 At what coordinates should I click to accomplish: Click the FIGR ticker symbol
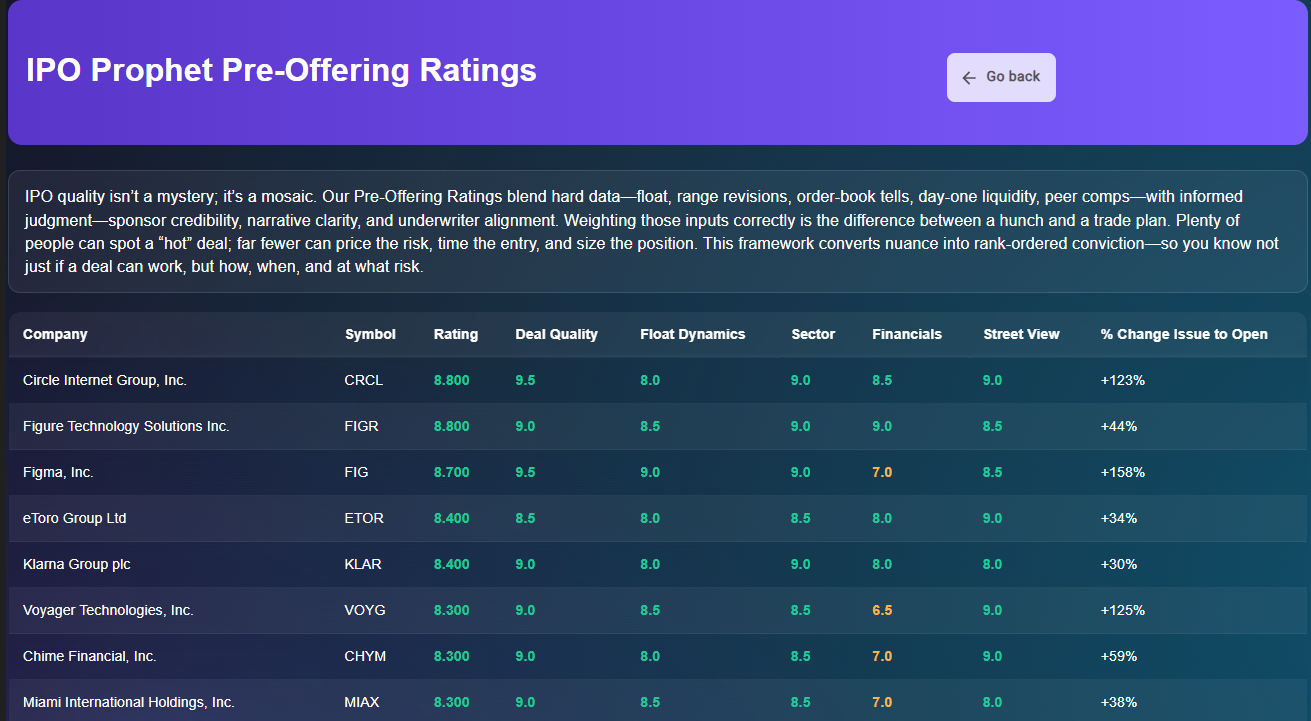tap(364, 426)
